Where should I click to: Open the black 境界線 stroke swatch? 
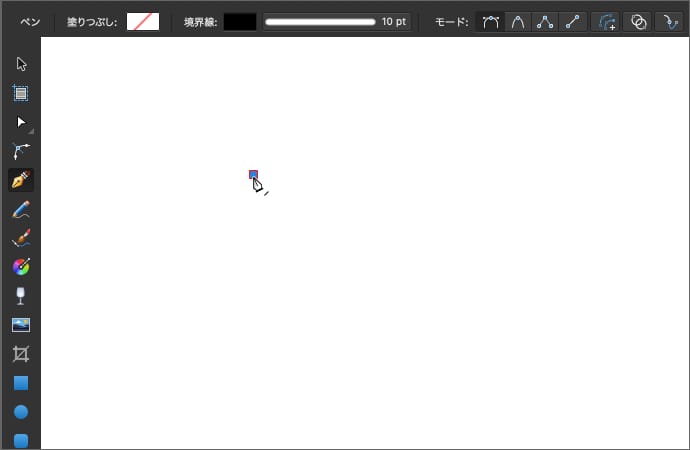[239, 21]
